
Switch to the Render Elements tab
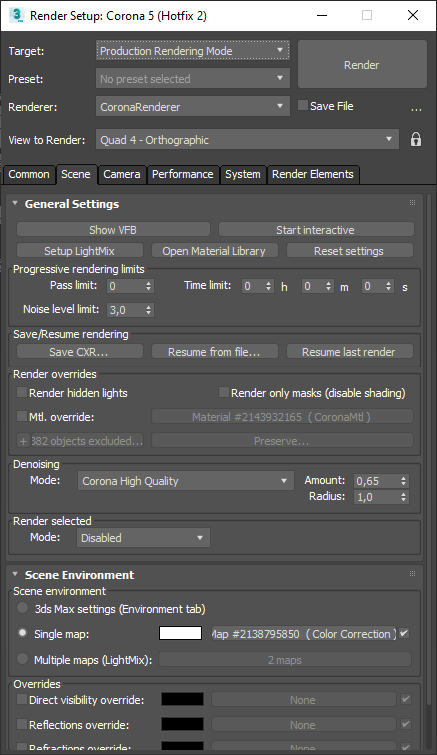tap(313, 174)
